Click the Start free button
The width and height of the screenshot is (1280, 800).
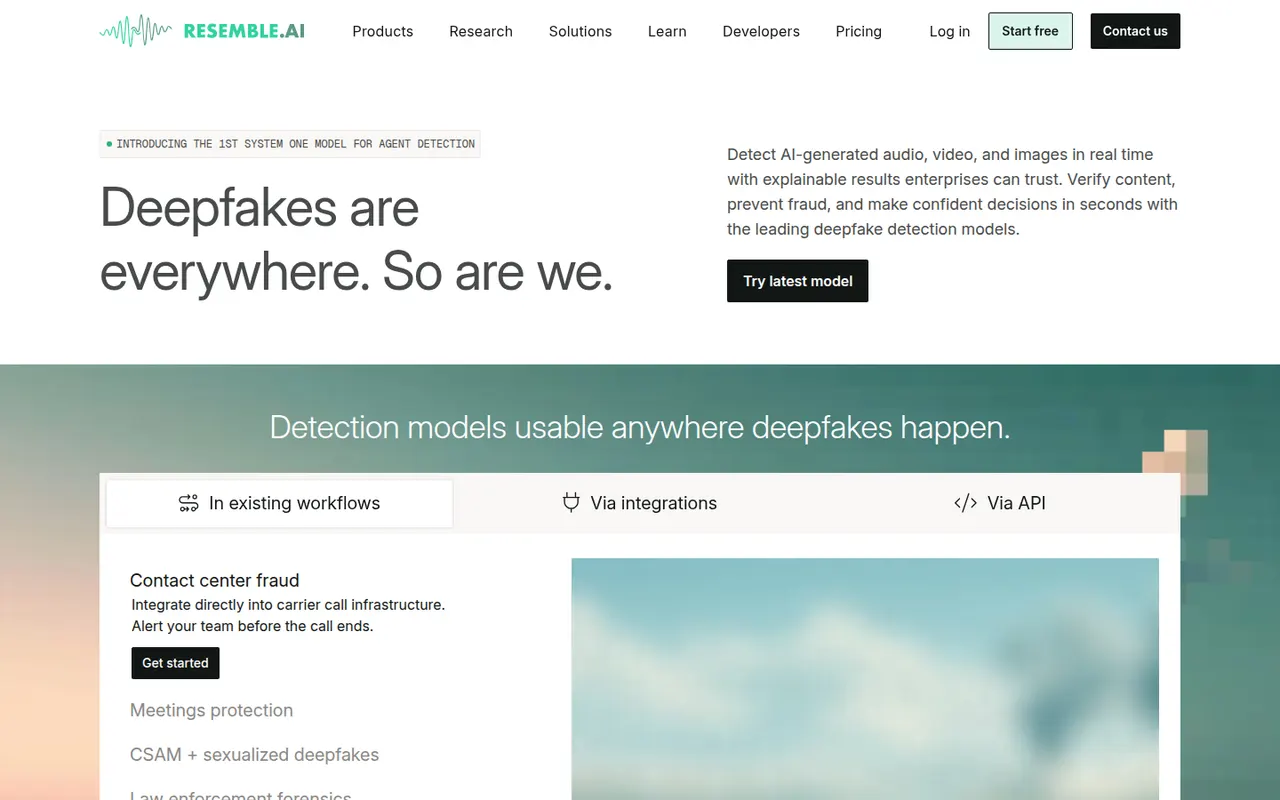tap(1030, 31)
